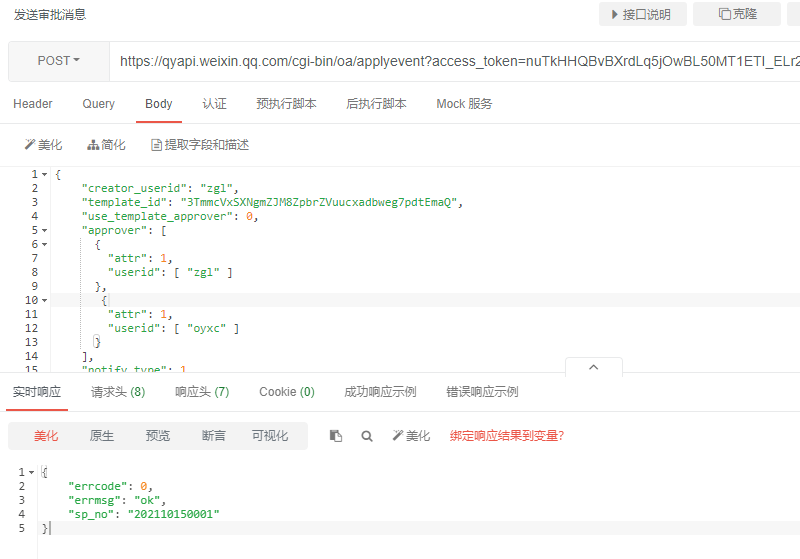Collapse the object fold arrow on line 10

click(45, 300)
